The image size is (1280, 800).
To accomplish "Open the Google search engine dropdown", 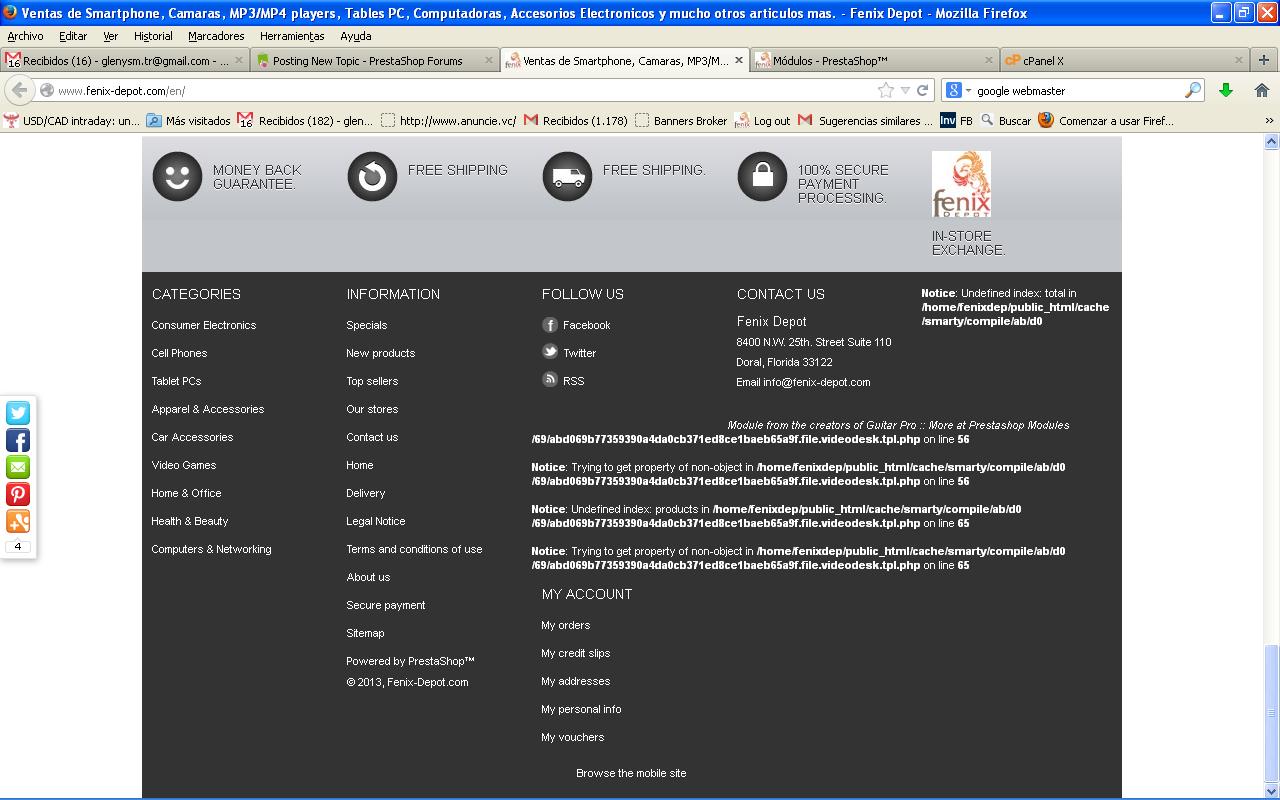I will point(958,90).
